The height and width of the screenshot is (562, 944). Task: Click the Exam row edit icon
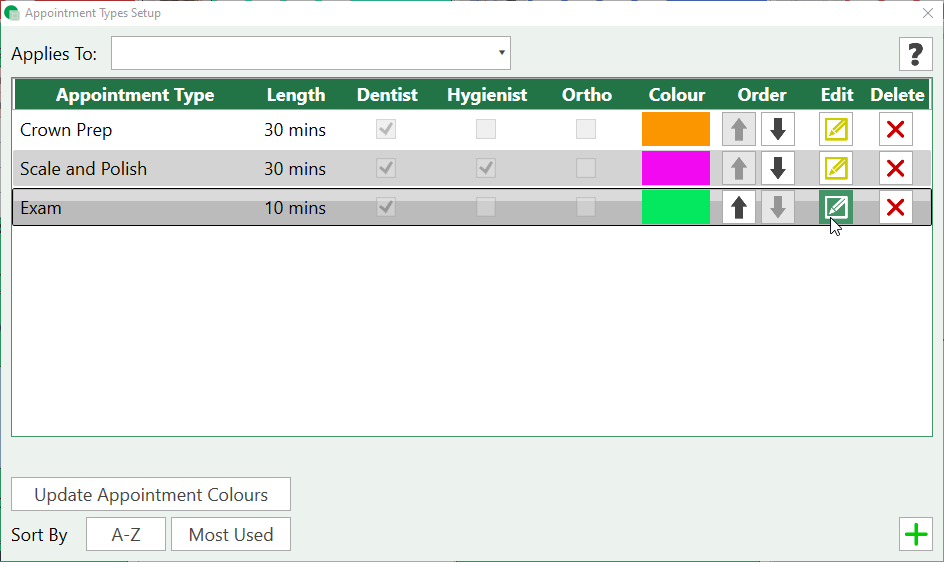pos(836,208)
